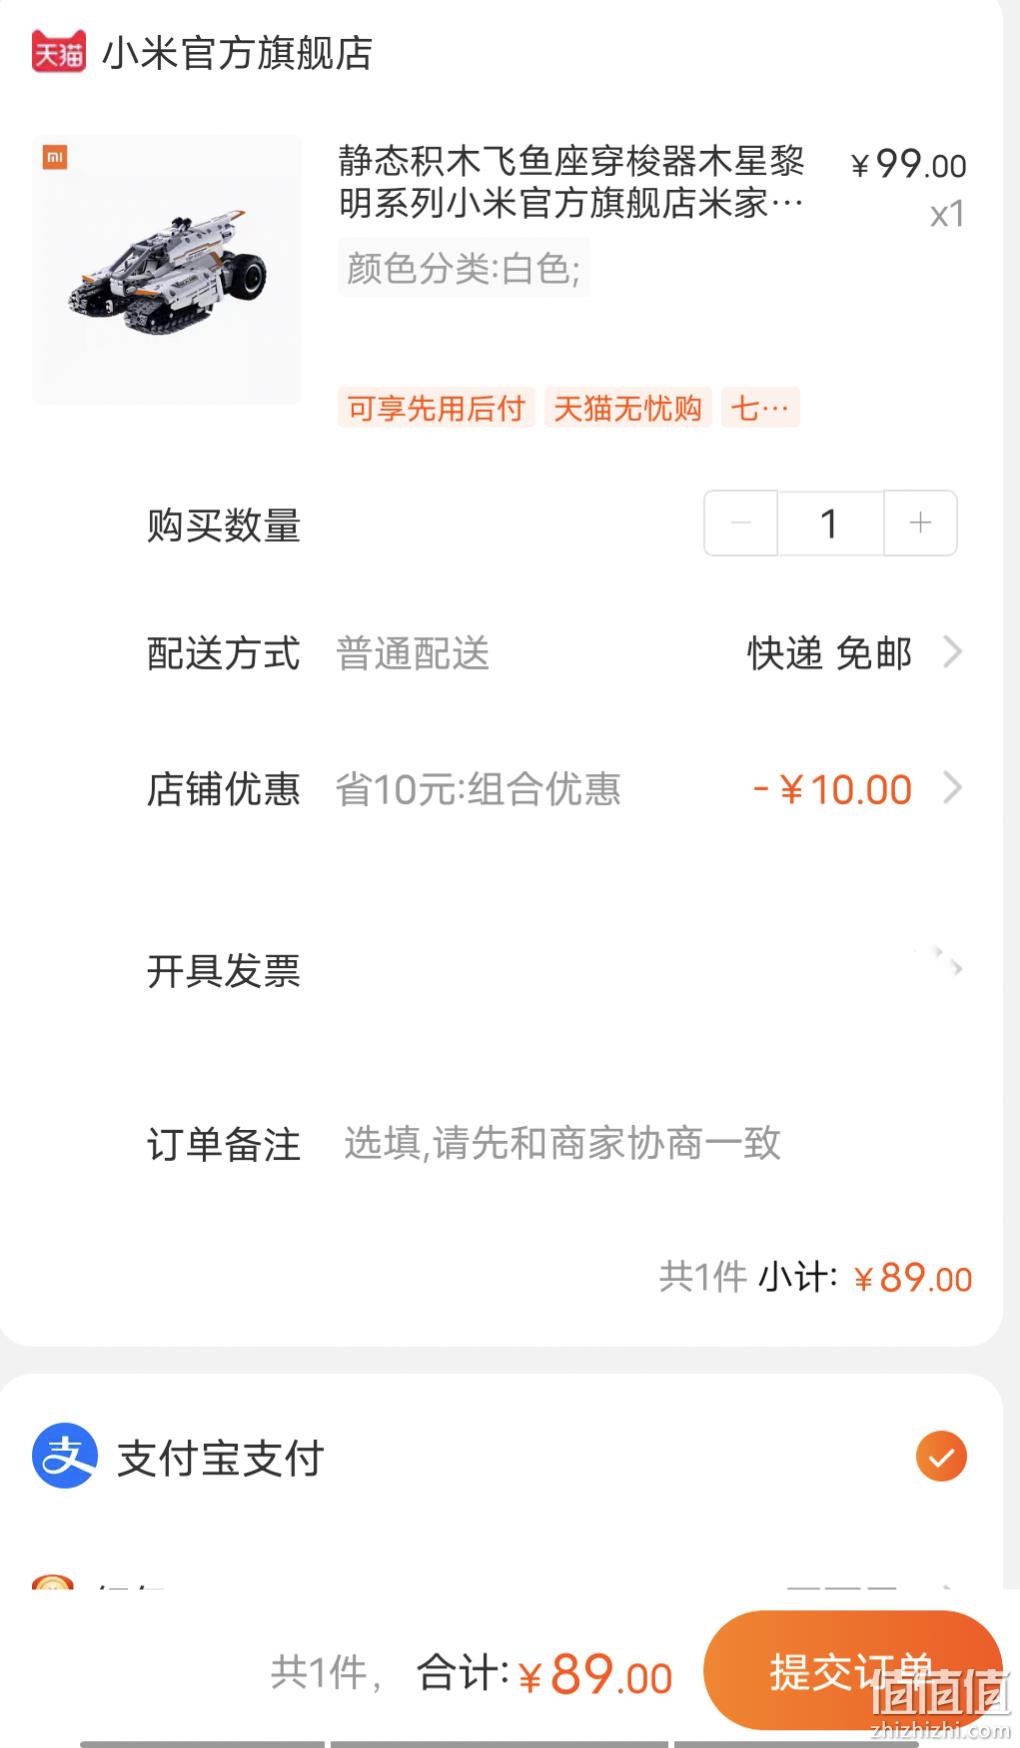Image resolution: width=1020 pixels, height=1748 pixels.
Task: Expand delivery method options chevron
Action: pos(953,653)
